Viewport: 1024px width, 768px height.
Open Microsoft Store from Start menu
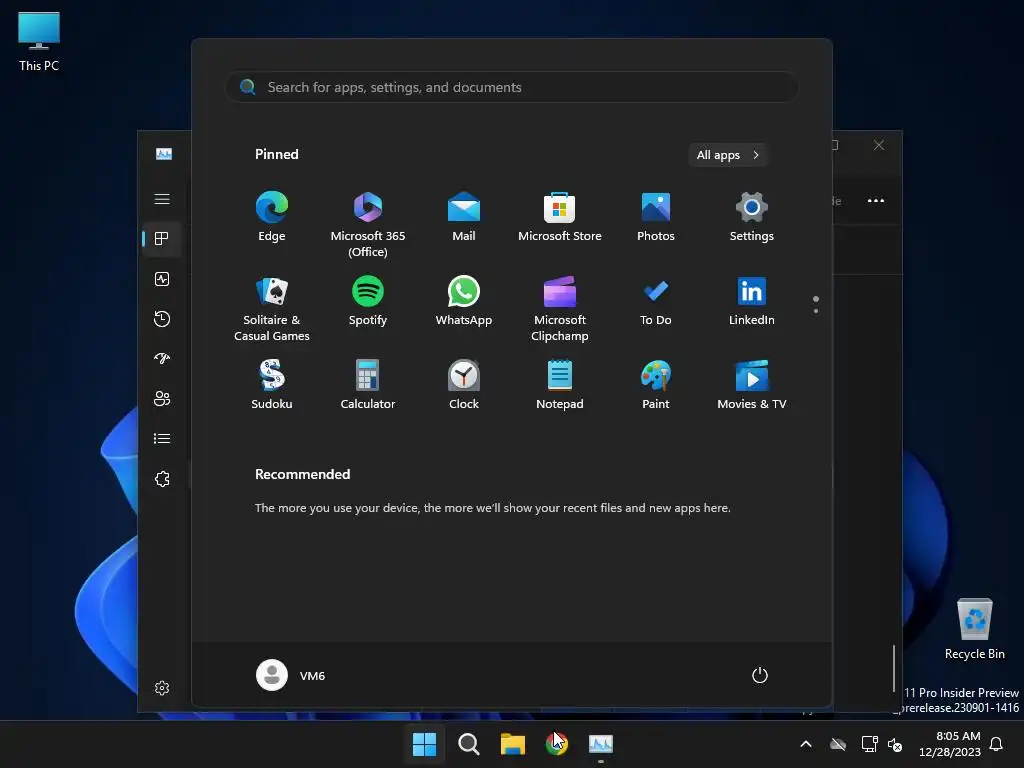[x=560, y=216]
